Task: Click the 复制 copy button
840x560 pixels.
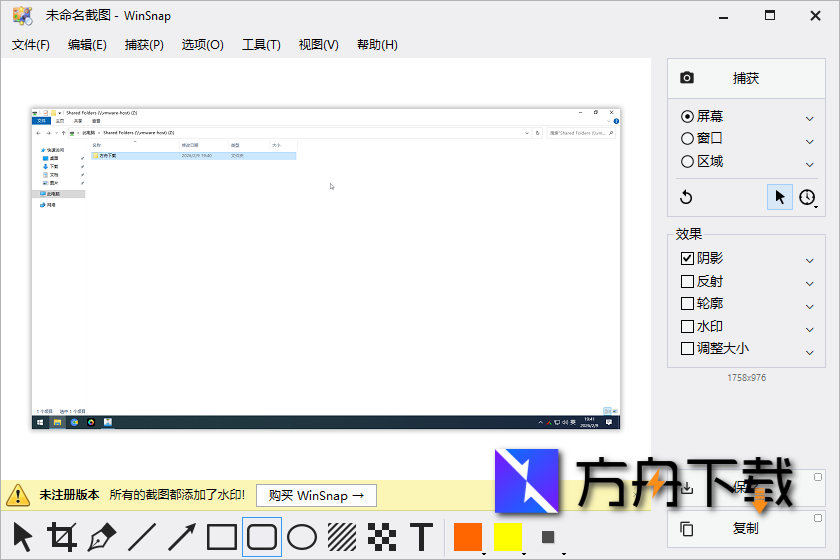Action: point(746,529)
